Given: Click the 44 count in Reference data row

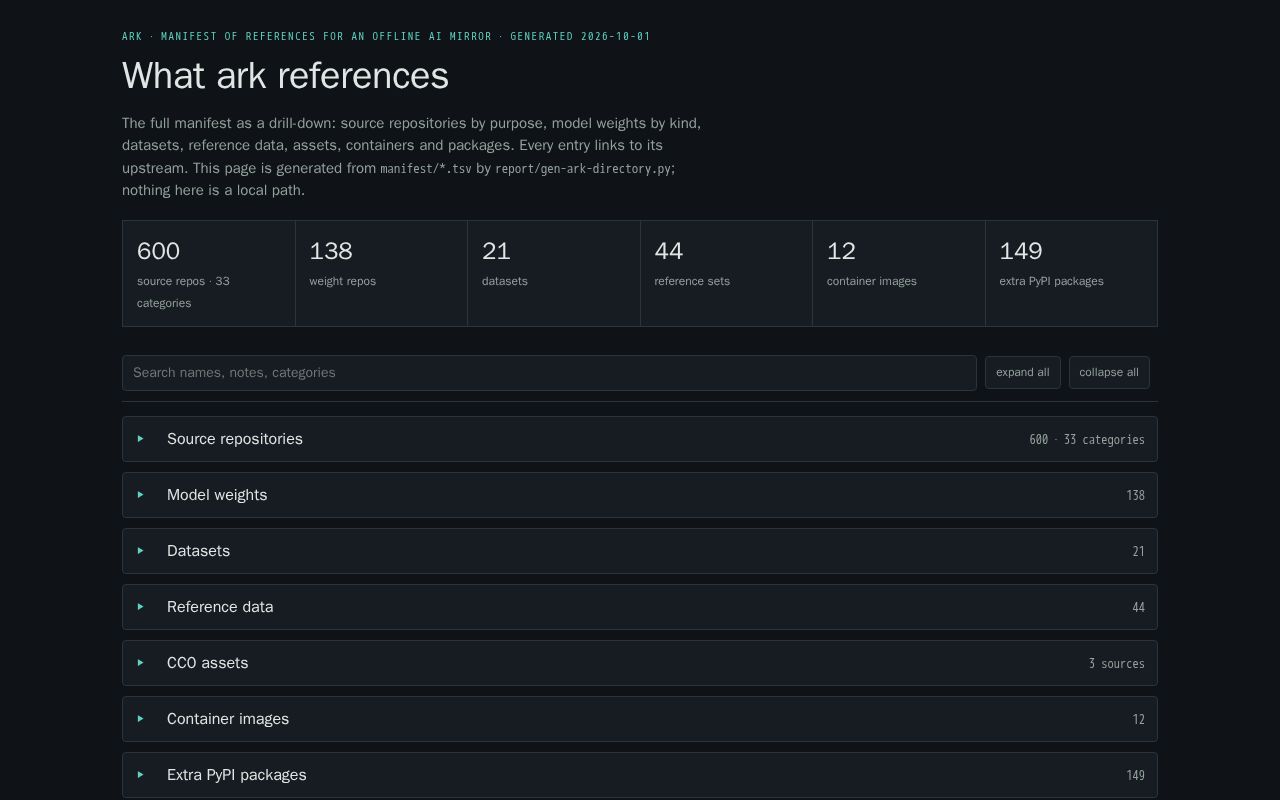Looking at the screenshot, I should click(1138, 608).
